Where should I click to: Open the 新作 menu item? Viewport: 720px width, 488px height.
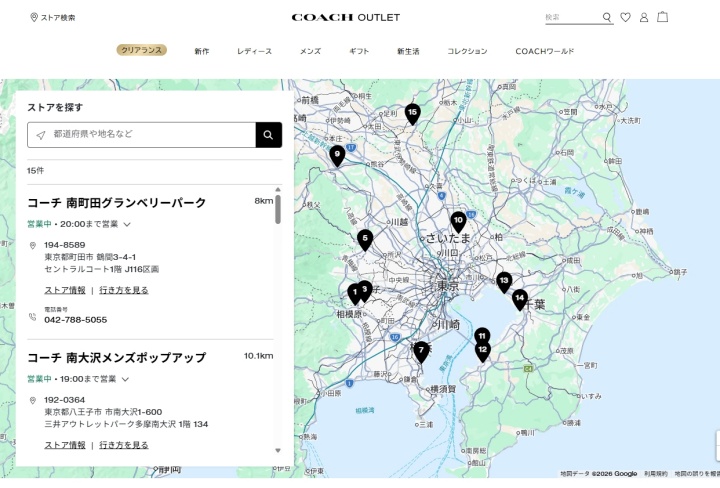point(202,51)
